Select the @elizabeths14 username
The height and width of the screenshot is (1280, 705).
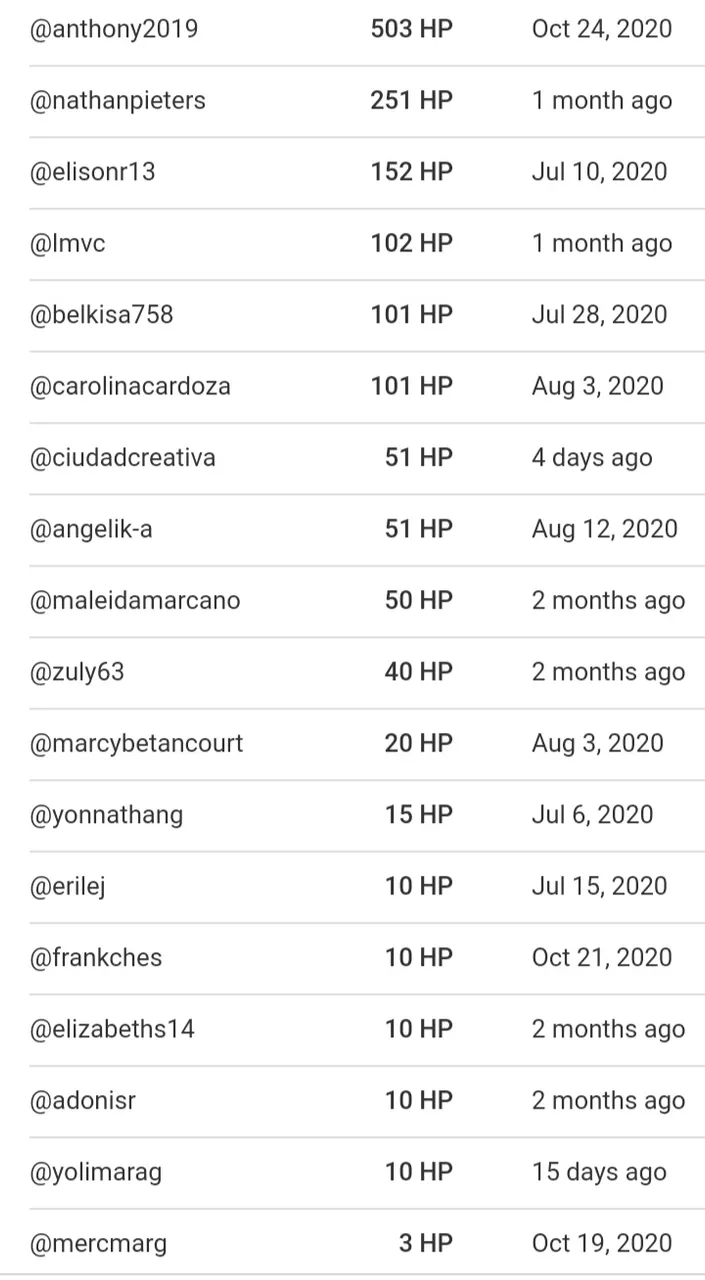pyautogui.click(x=112, y=1030)
